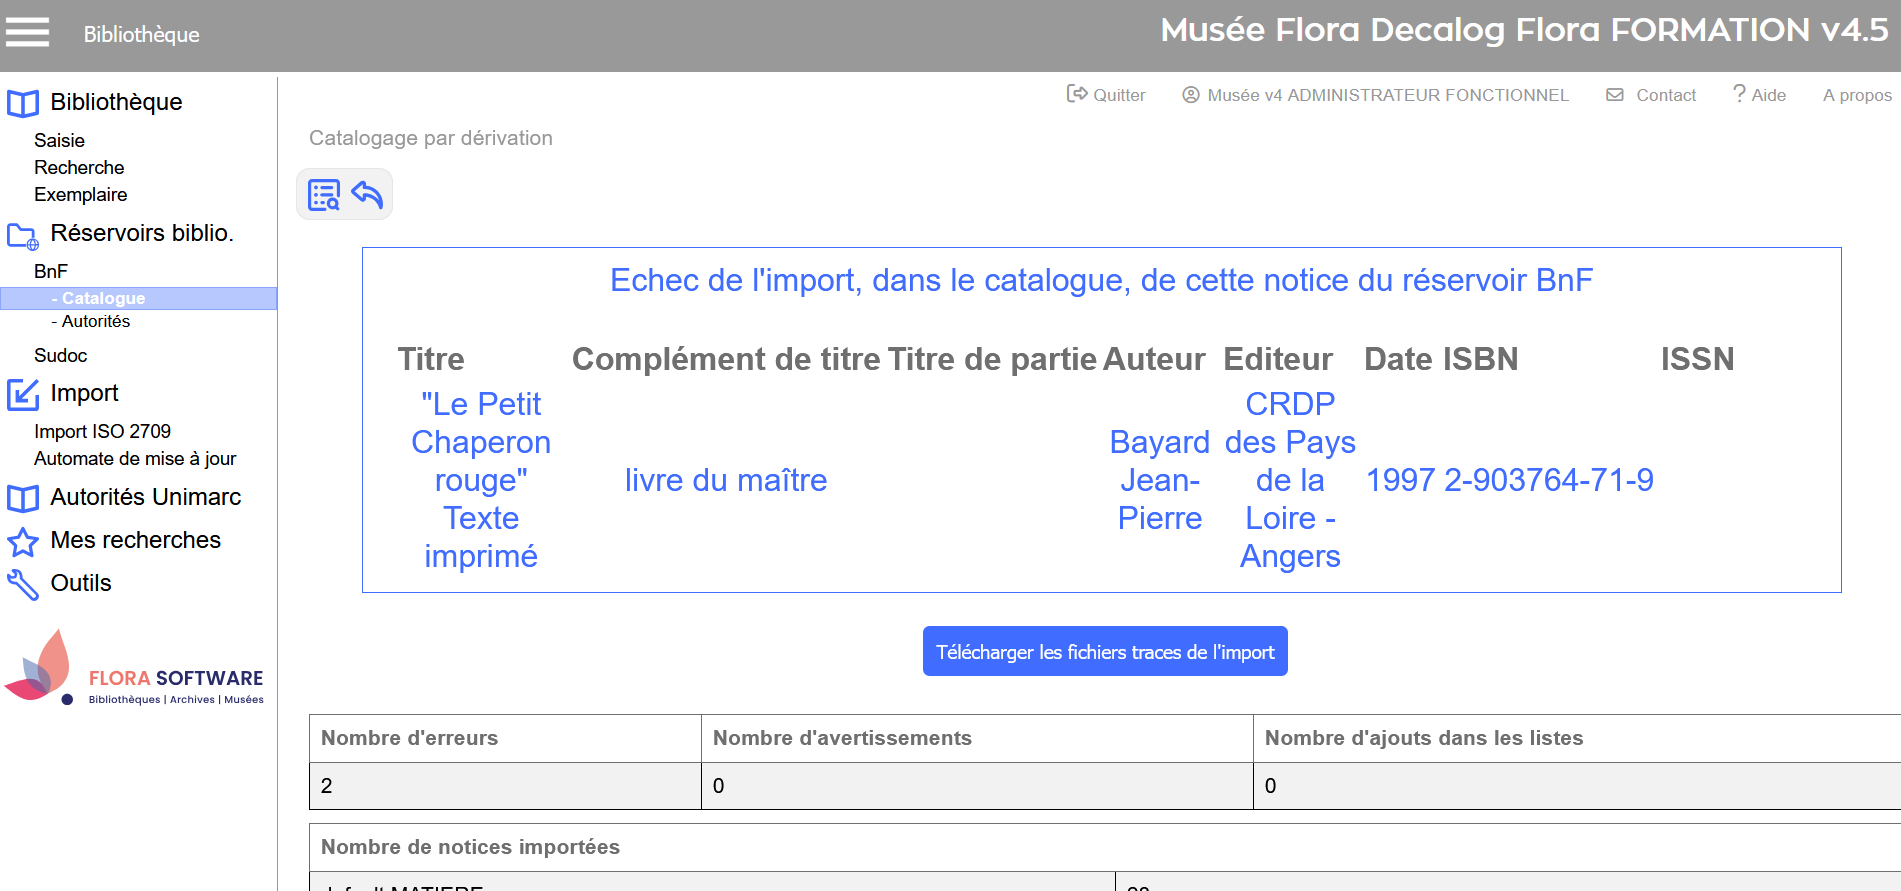Image resolution: width=1901 pixels, height=891 pixels.
Task: Click the Bibliothèque book icon
Action: [23, 103]
